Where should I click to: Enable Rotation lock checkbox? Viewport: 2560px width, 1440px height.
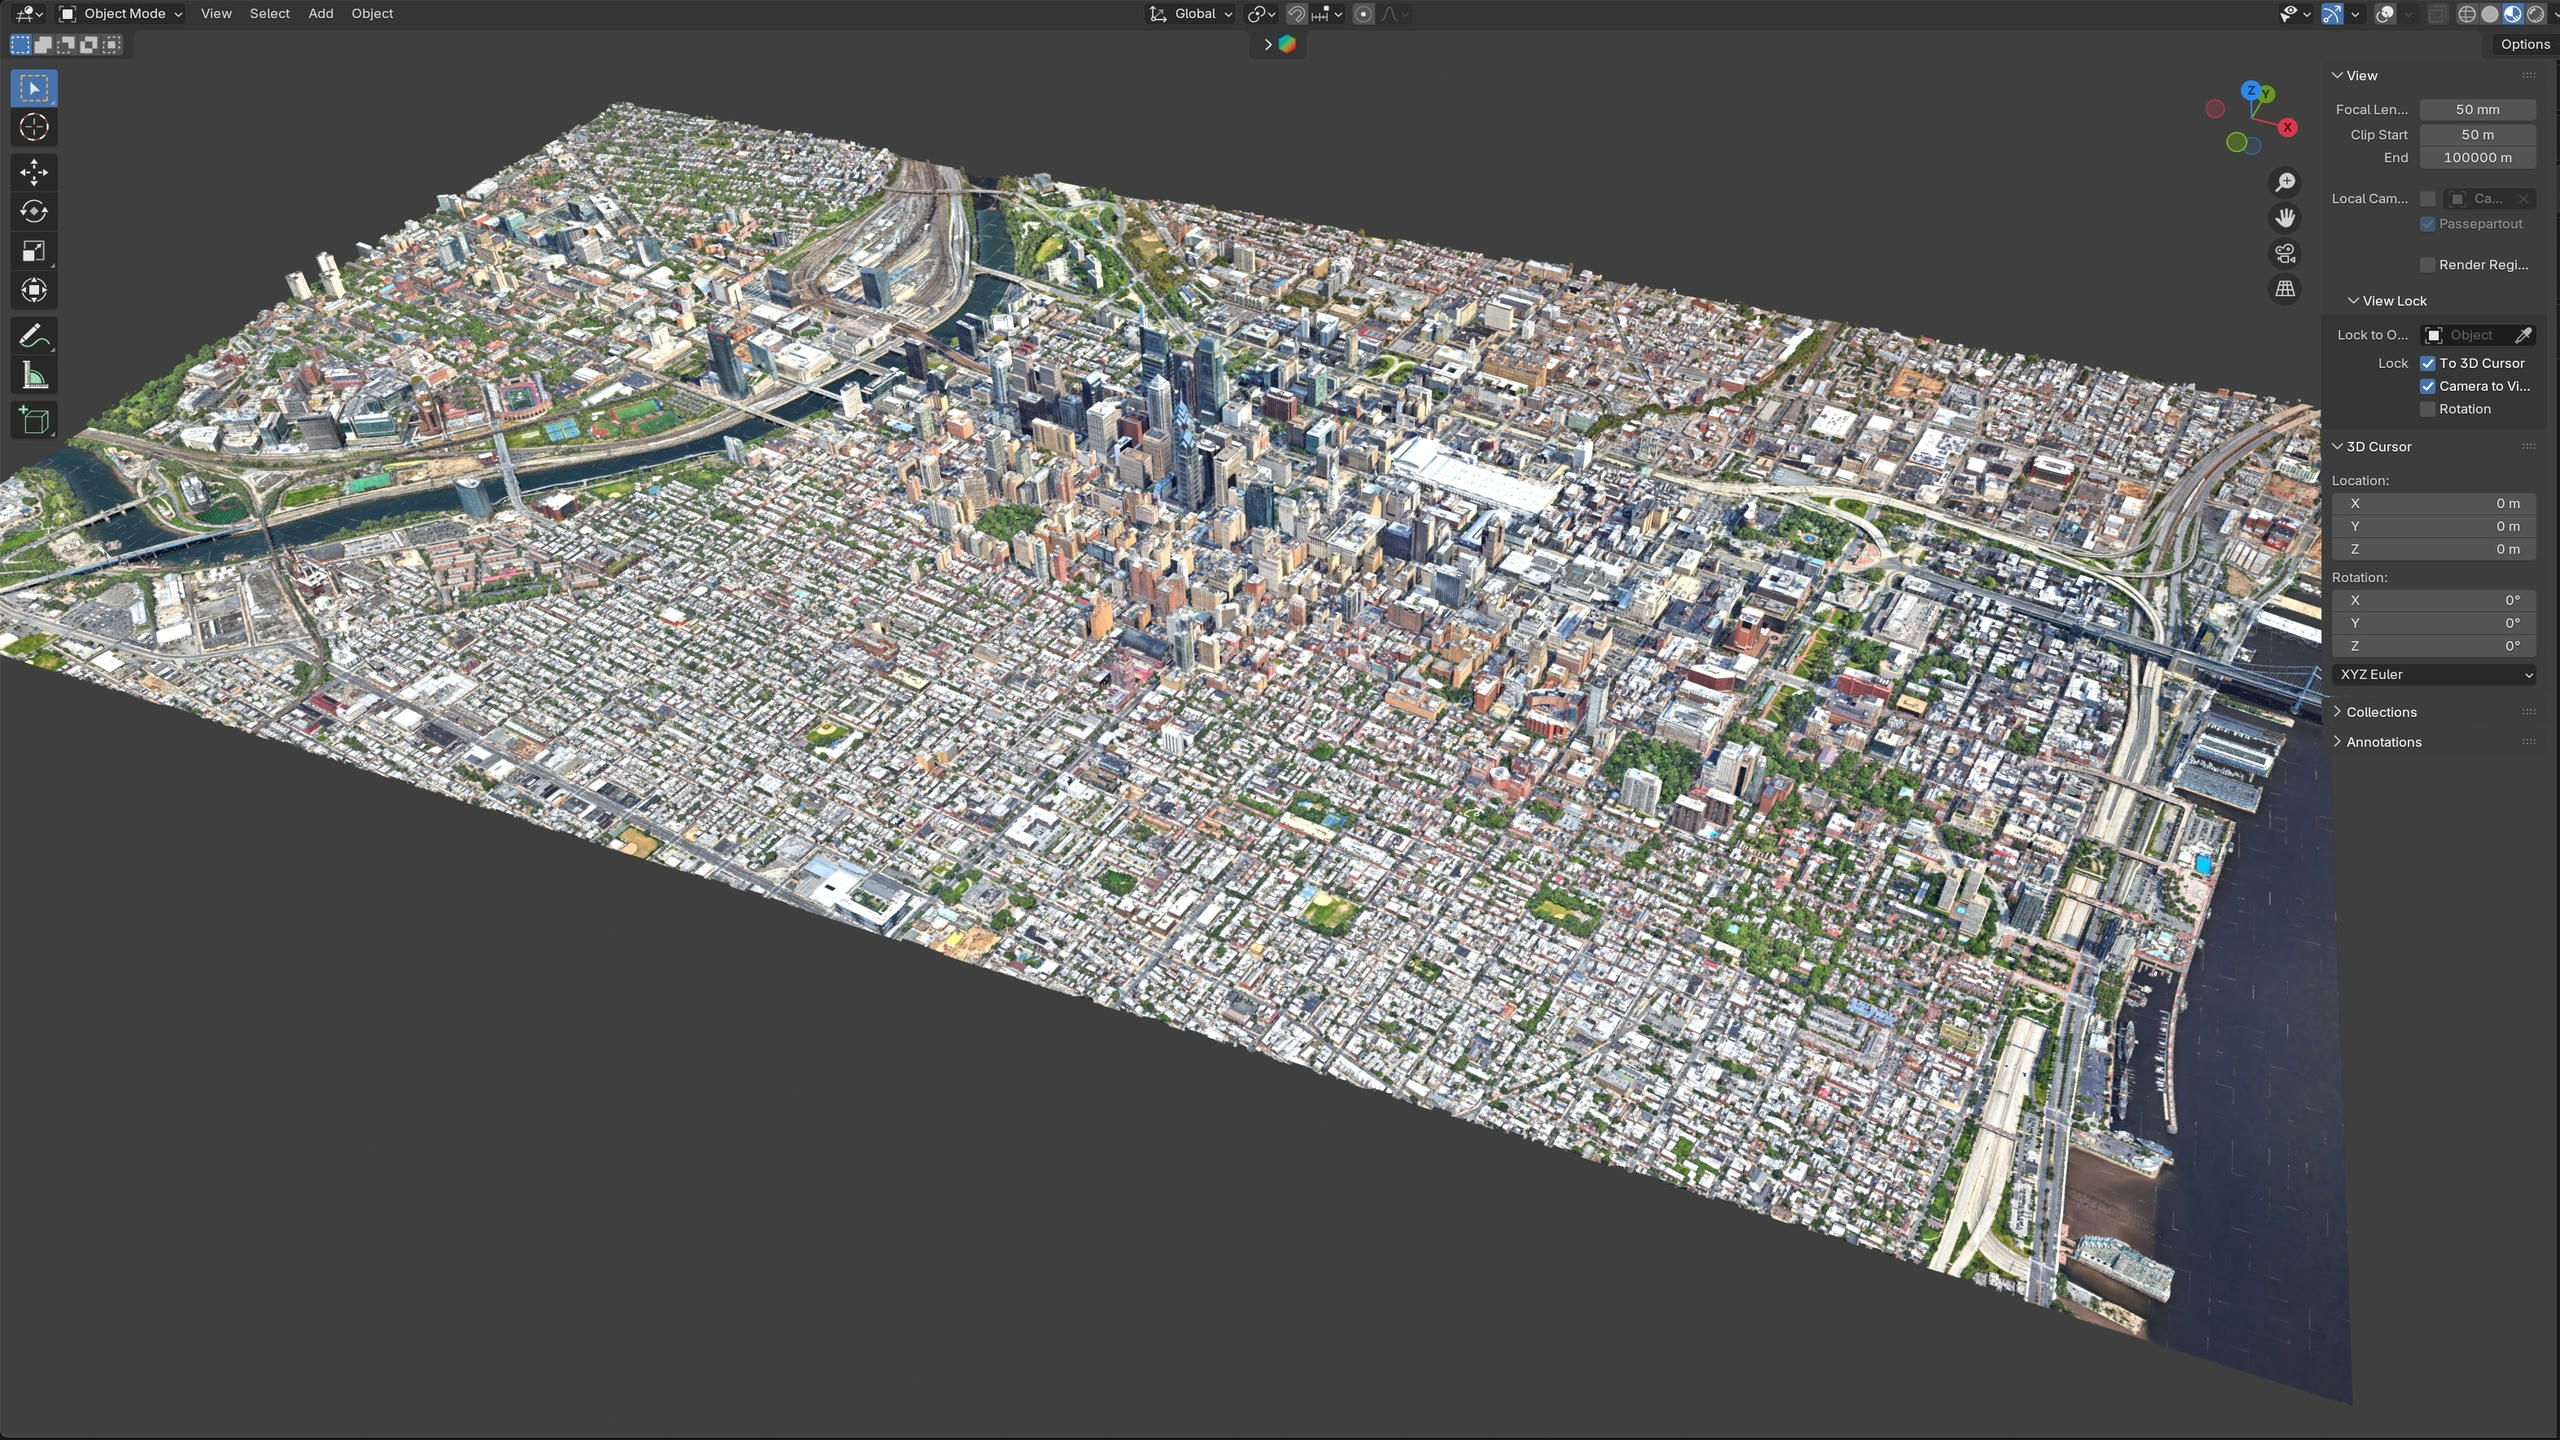2427,409
